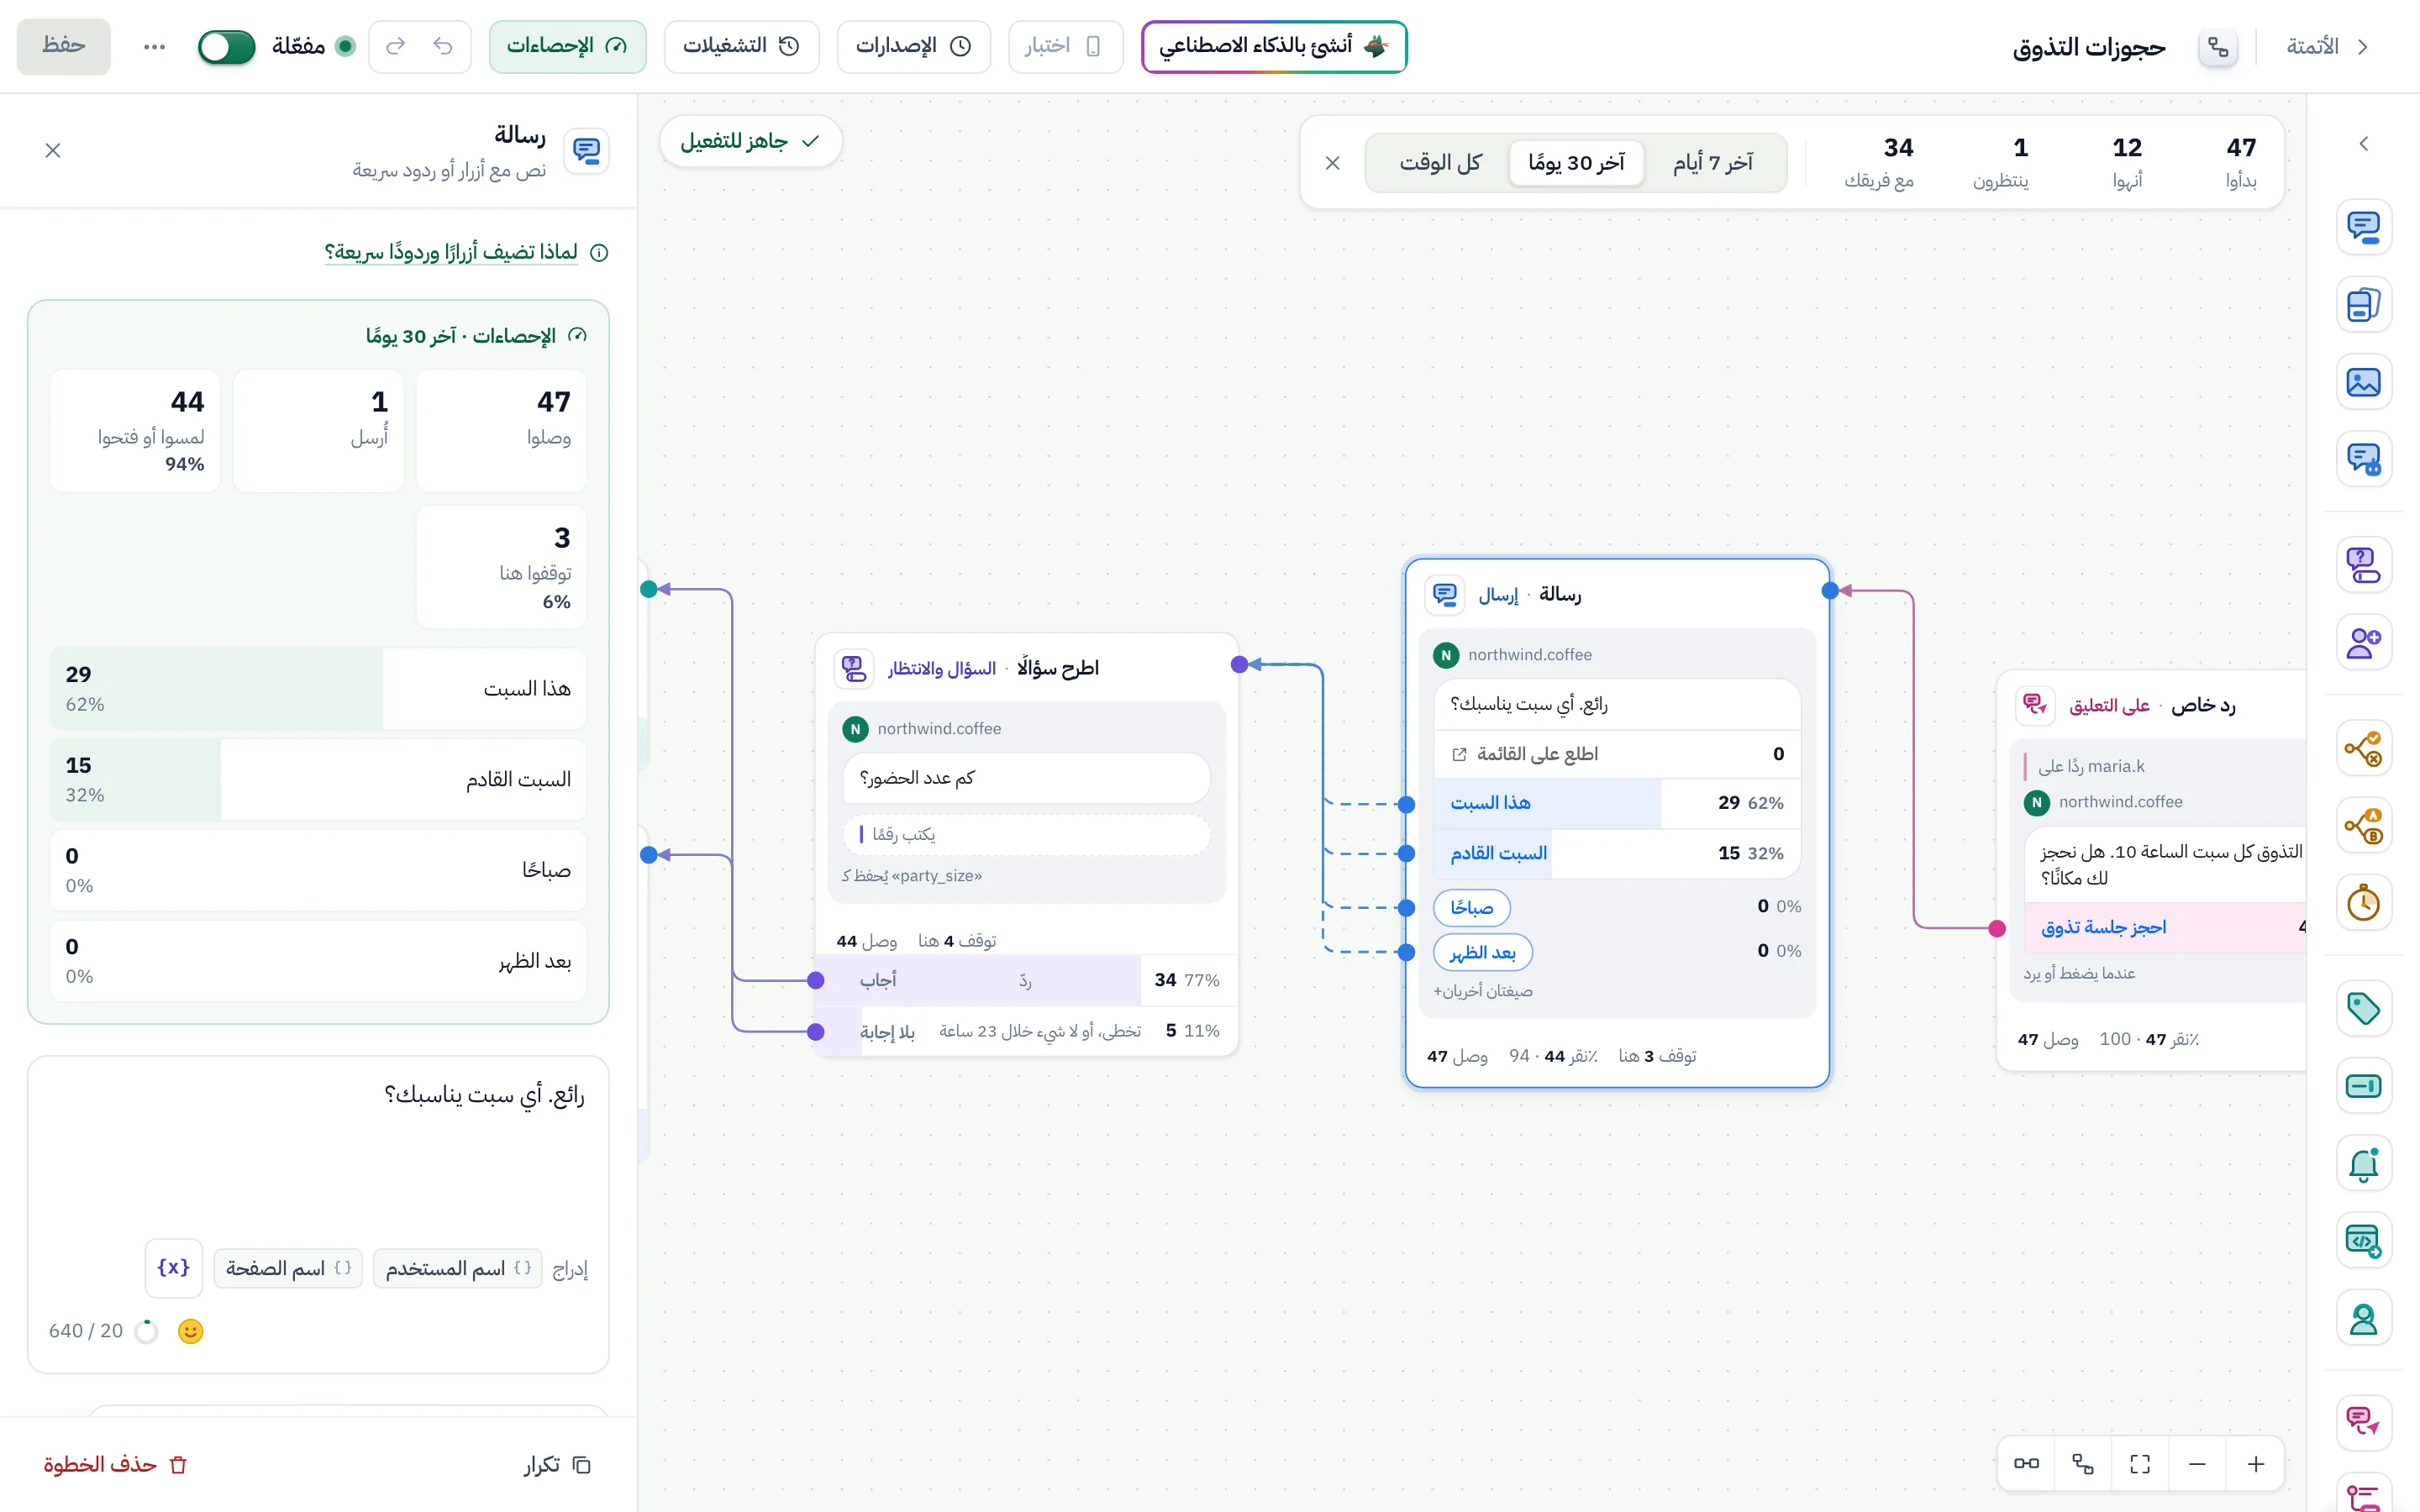Image resolution: width=2420 pixels, height=1512 pixels.
Task: Open the emoji picker in message editor
Action: pos(190,1331)
